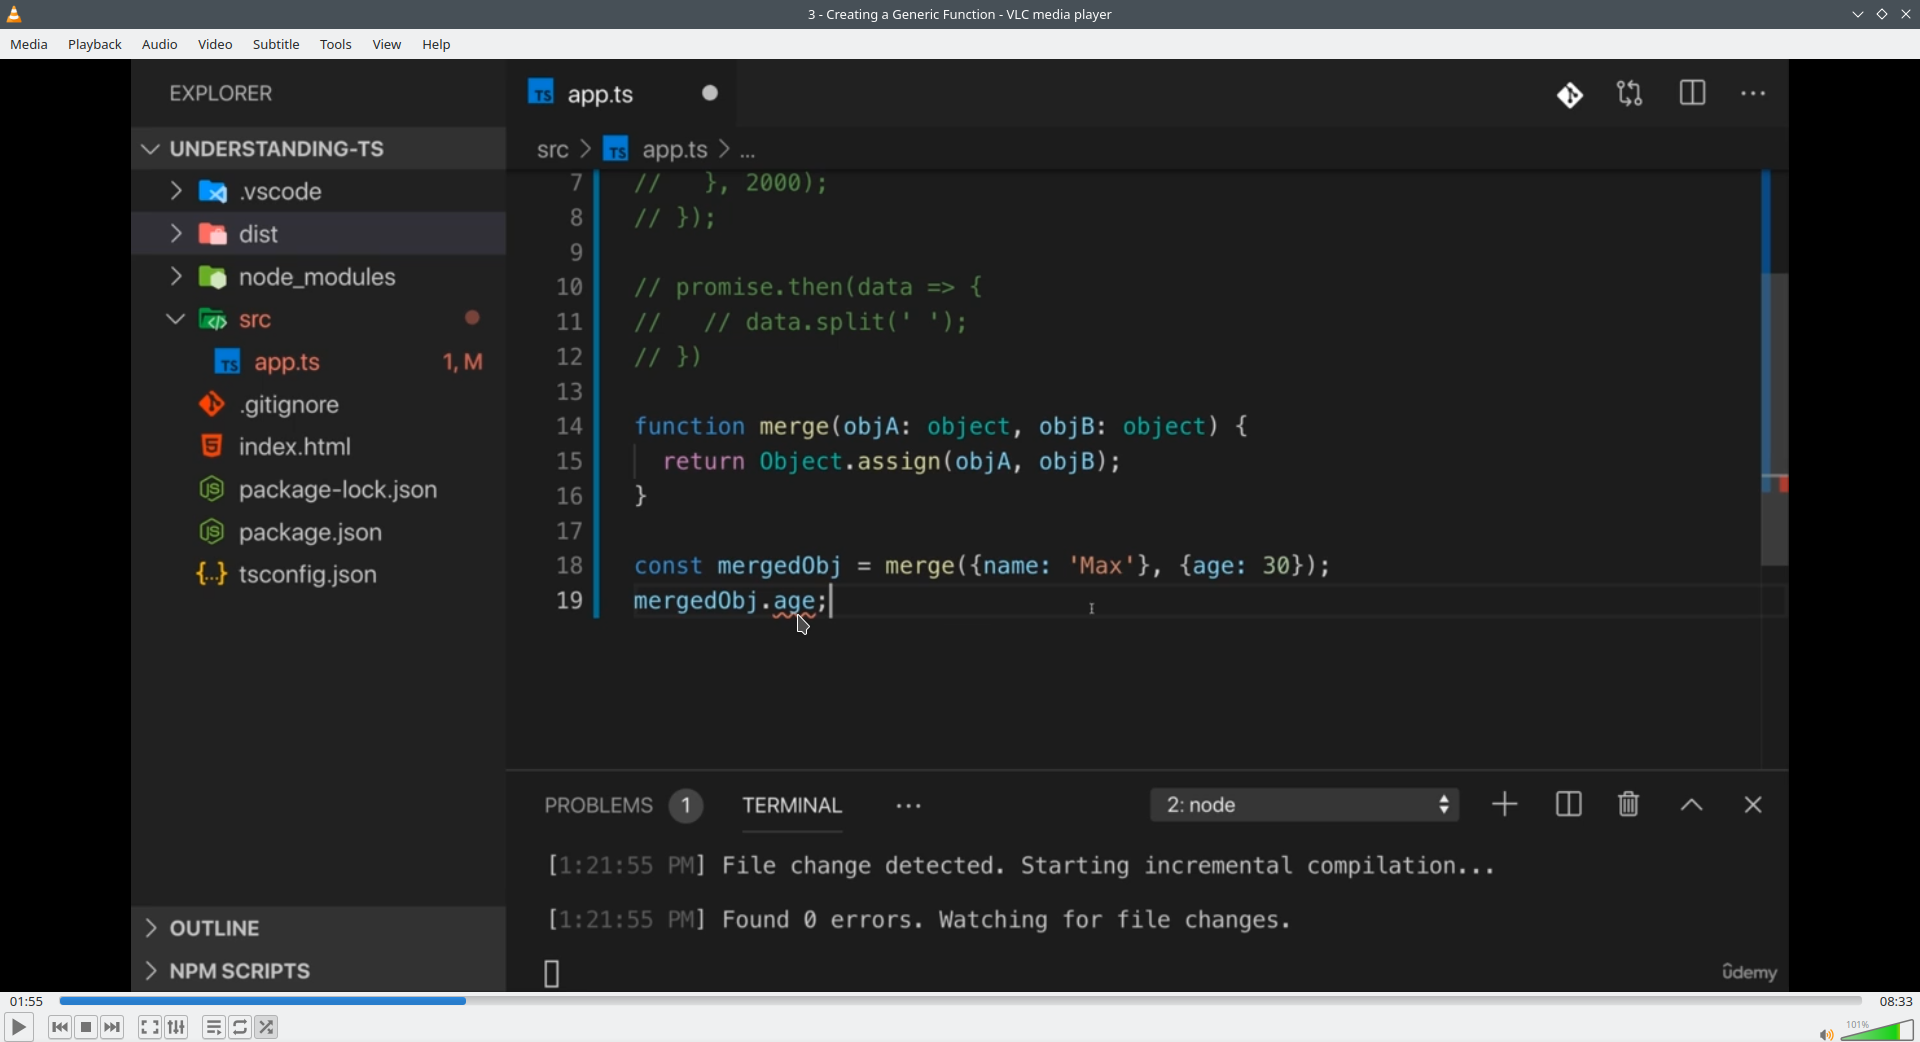Stop the video playback
Viewport: 1920px width, 1042px height.
[x=87, y=1027]
